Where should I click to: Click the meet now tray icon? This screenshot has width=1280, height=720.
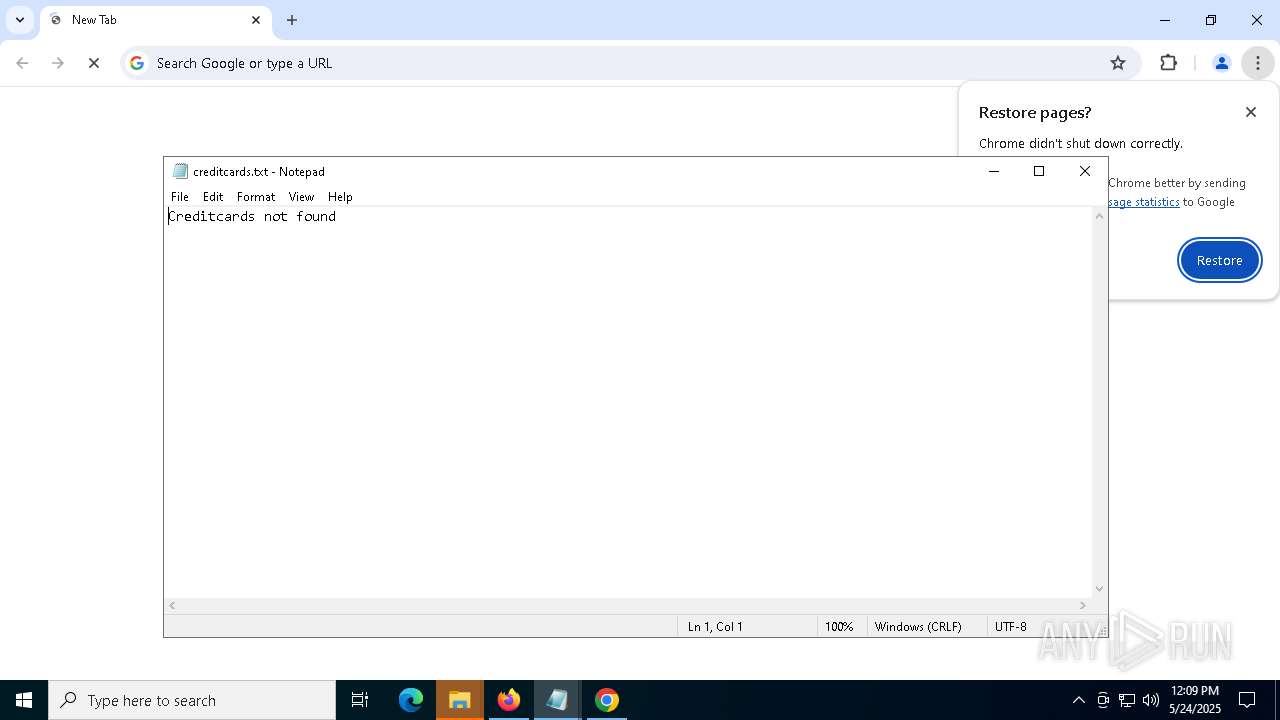tap(1103, 700)
